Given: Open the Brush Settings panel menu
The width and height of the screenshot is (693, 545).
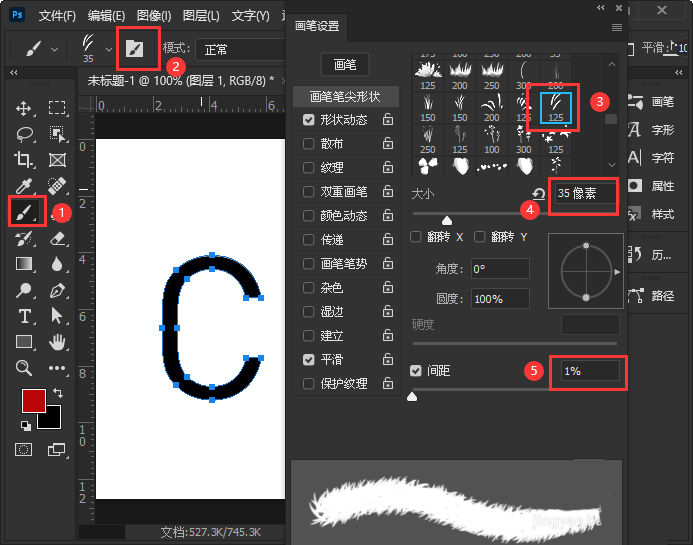Looking at the screenshot, I should coord(617,28).
